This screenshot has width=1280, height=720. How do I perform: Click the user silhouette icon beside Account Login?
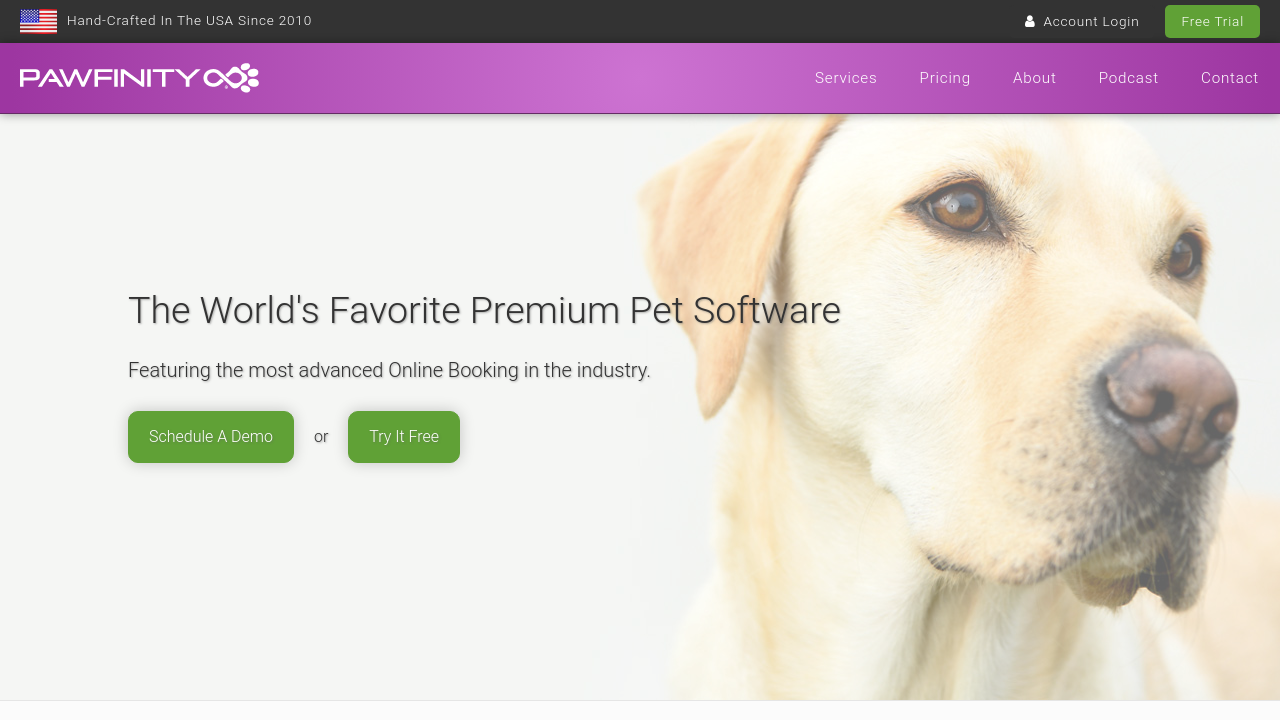[1030, 21]
